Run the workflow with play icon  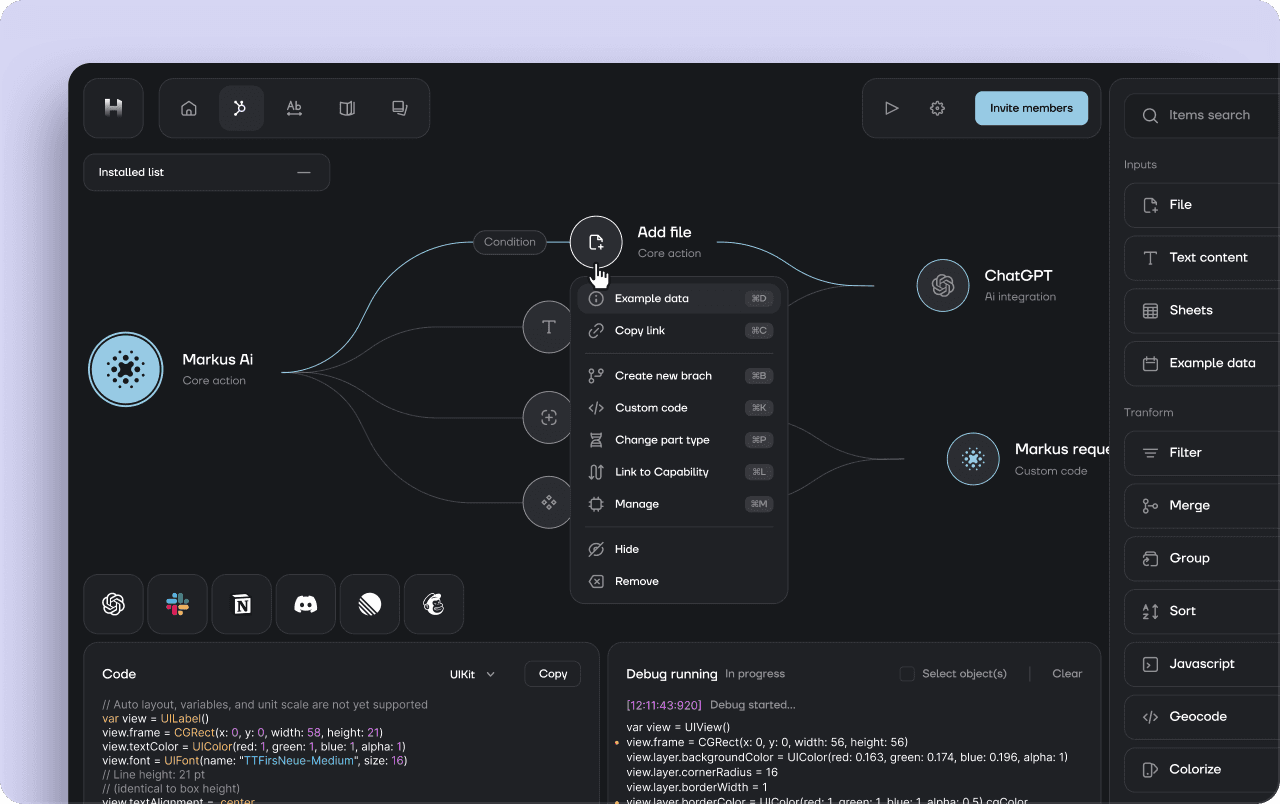(891, 108)
